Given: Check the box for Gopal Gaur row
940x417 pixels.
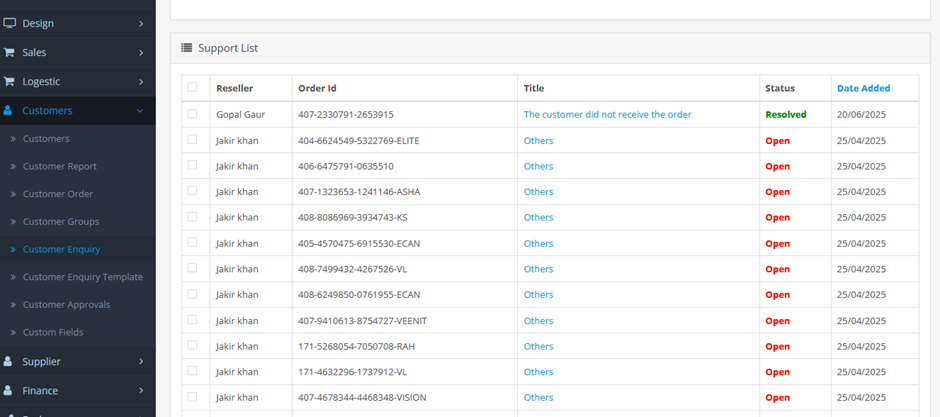Looking at the screenshot, I should (192, 114).
